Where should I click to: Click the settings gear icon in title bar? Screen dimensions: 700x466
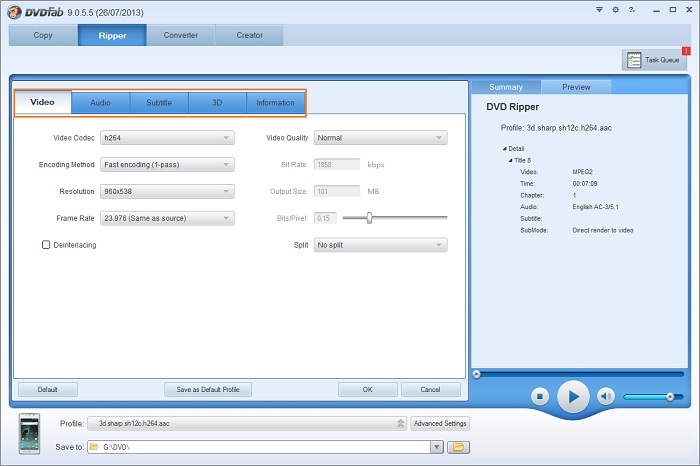click(616, 9)
